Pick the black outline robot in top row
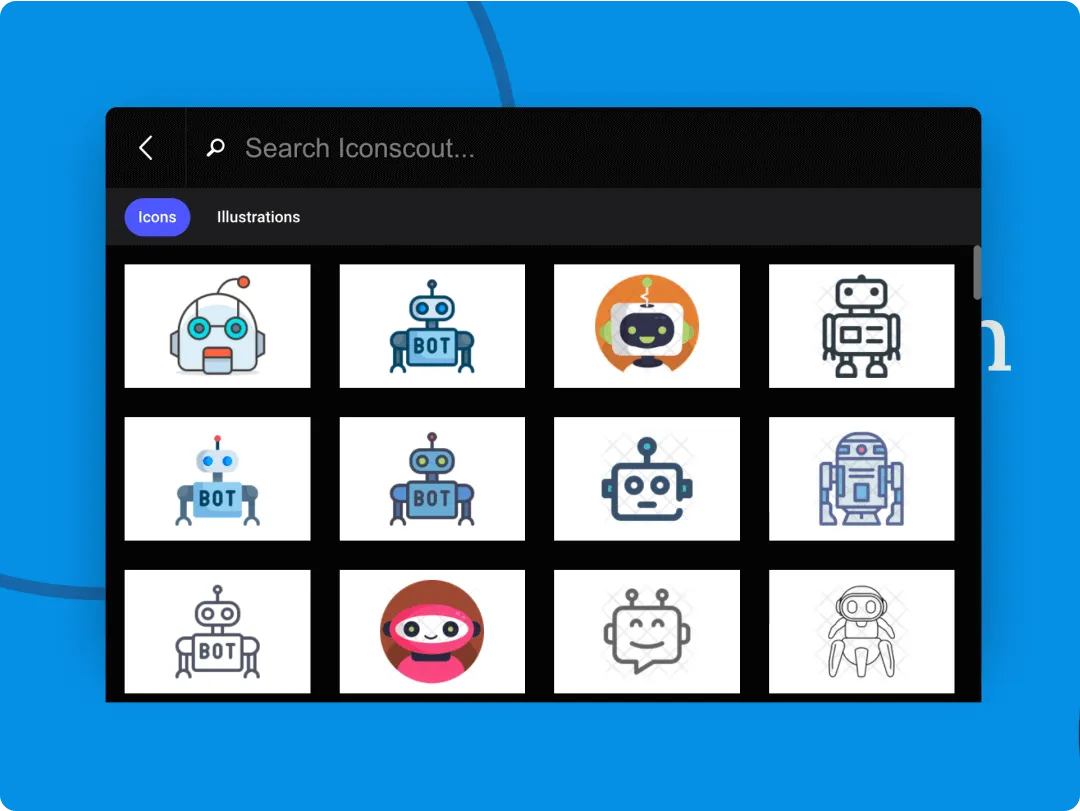1080x811 pixels. [x=862, y=326]
